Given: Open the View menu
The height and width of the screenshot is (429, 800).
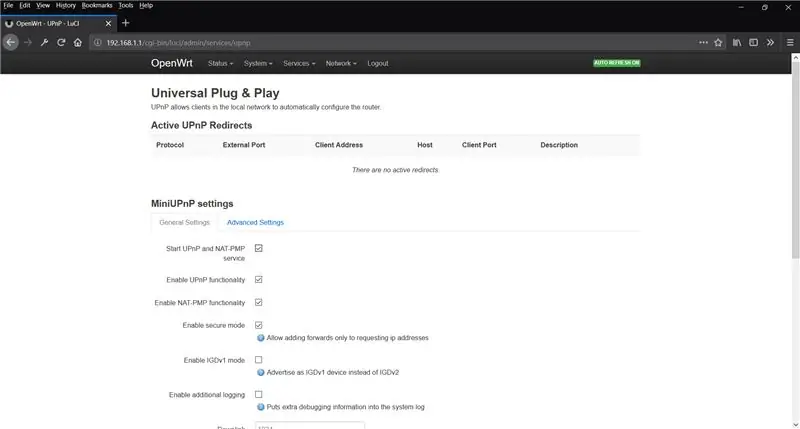Looking at the screenshot, I should pos(43,5).
